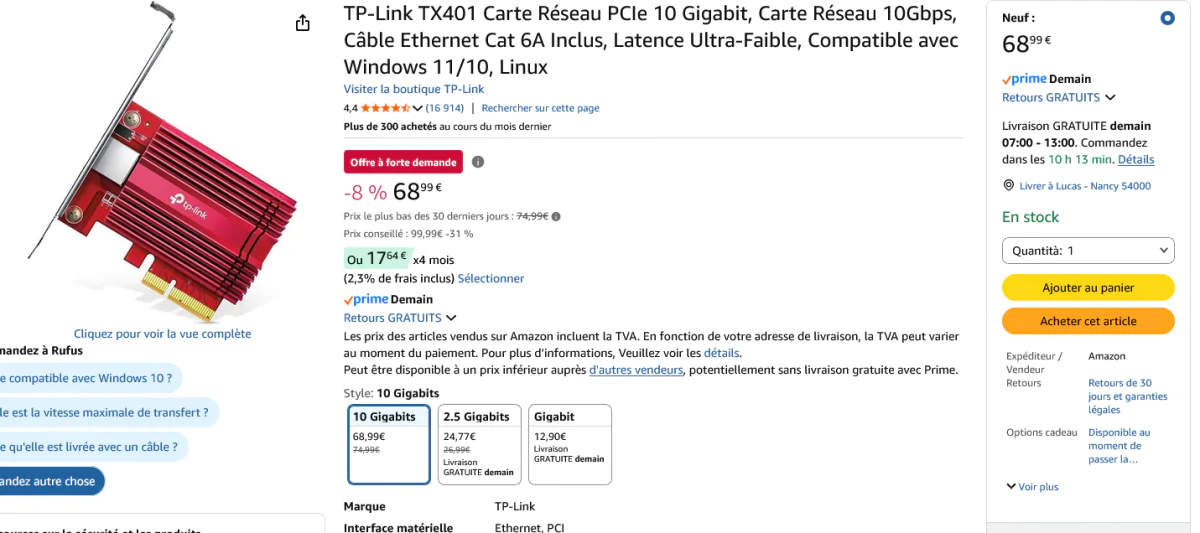1200x533 pixels.
Task: Open the Quantité dropdown
Action: [x=1088, y=250]
